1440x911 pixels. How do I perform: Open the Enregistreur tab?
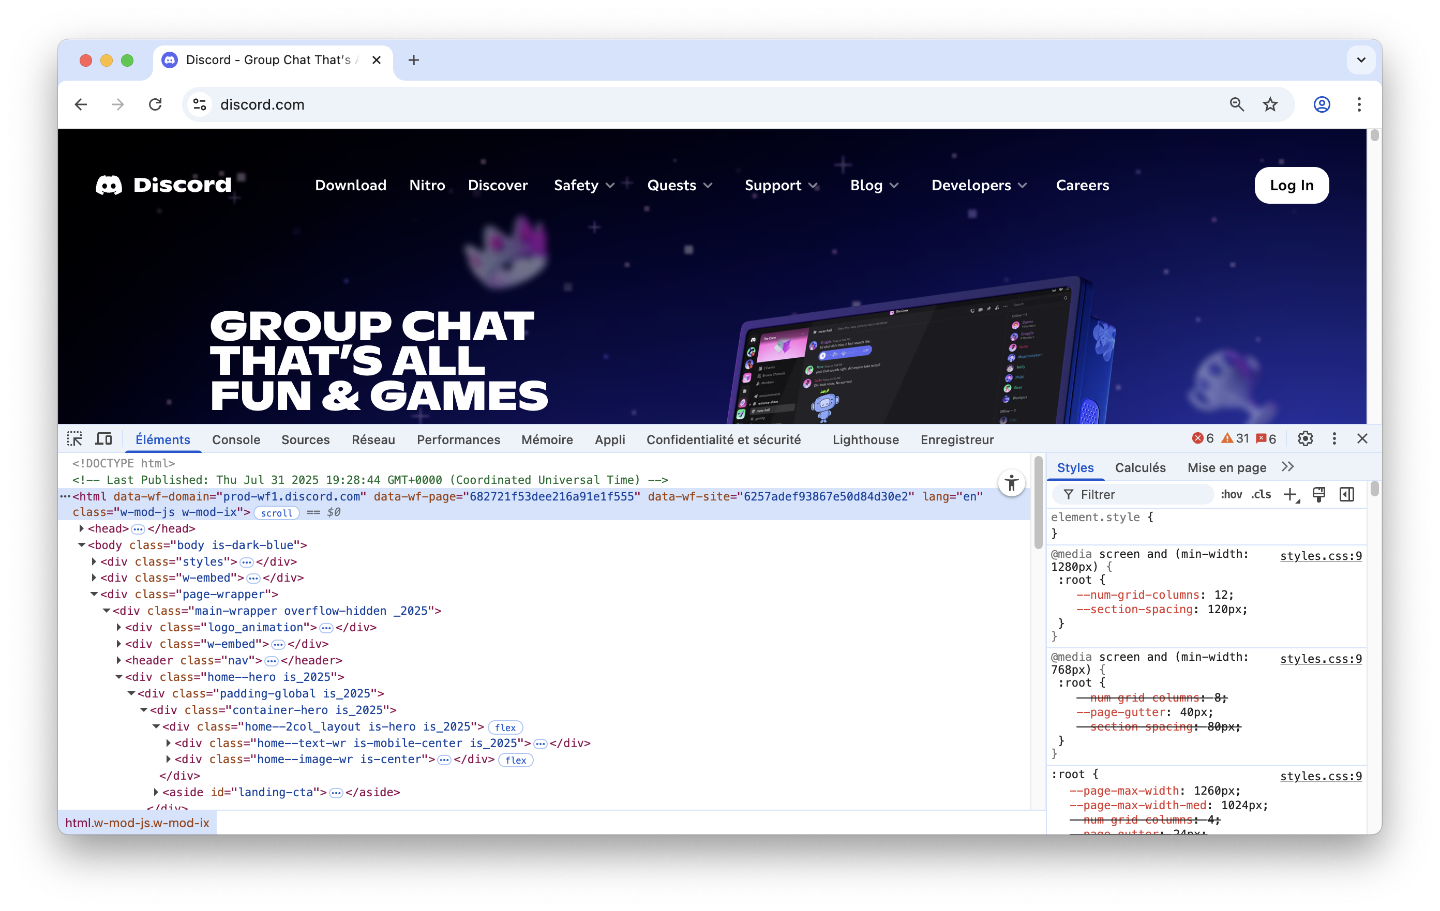(x=958, y=440)
